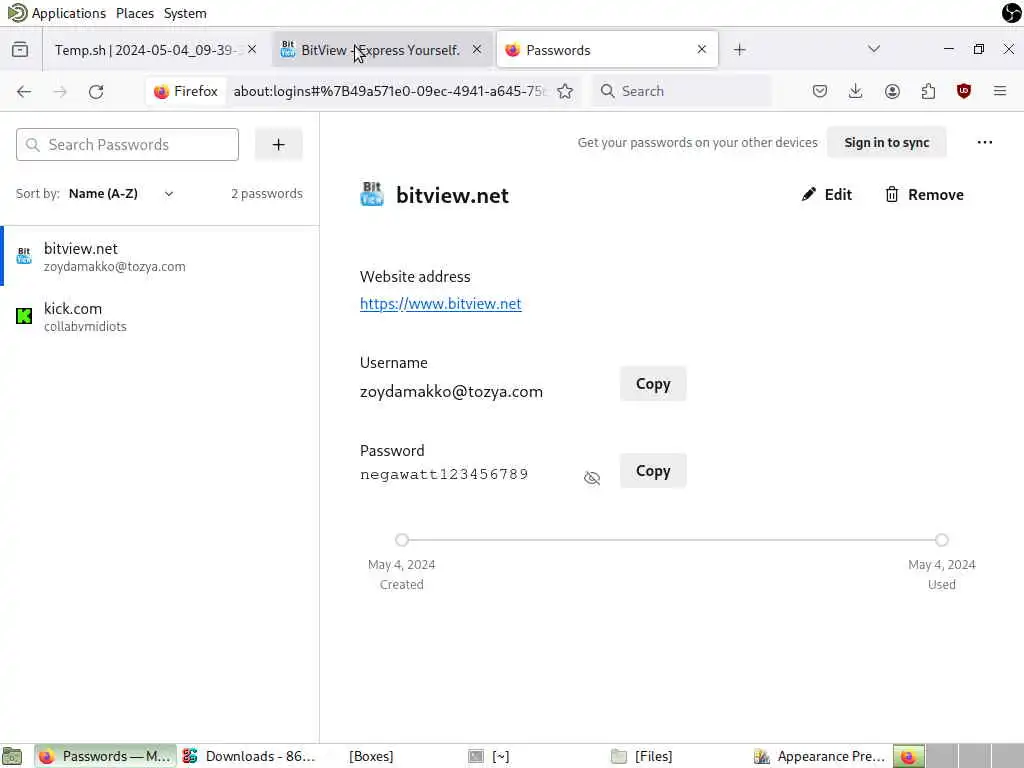Click the 2 passwords count label
The width and height of the screenshot is (1024, 768).
(x=266, y=193)
